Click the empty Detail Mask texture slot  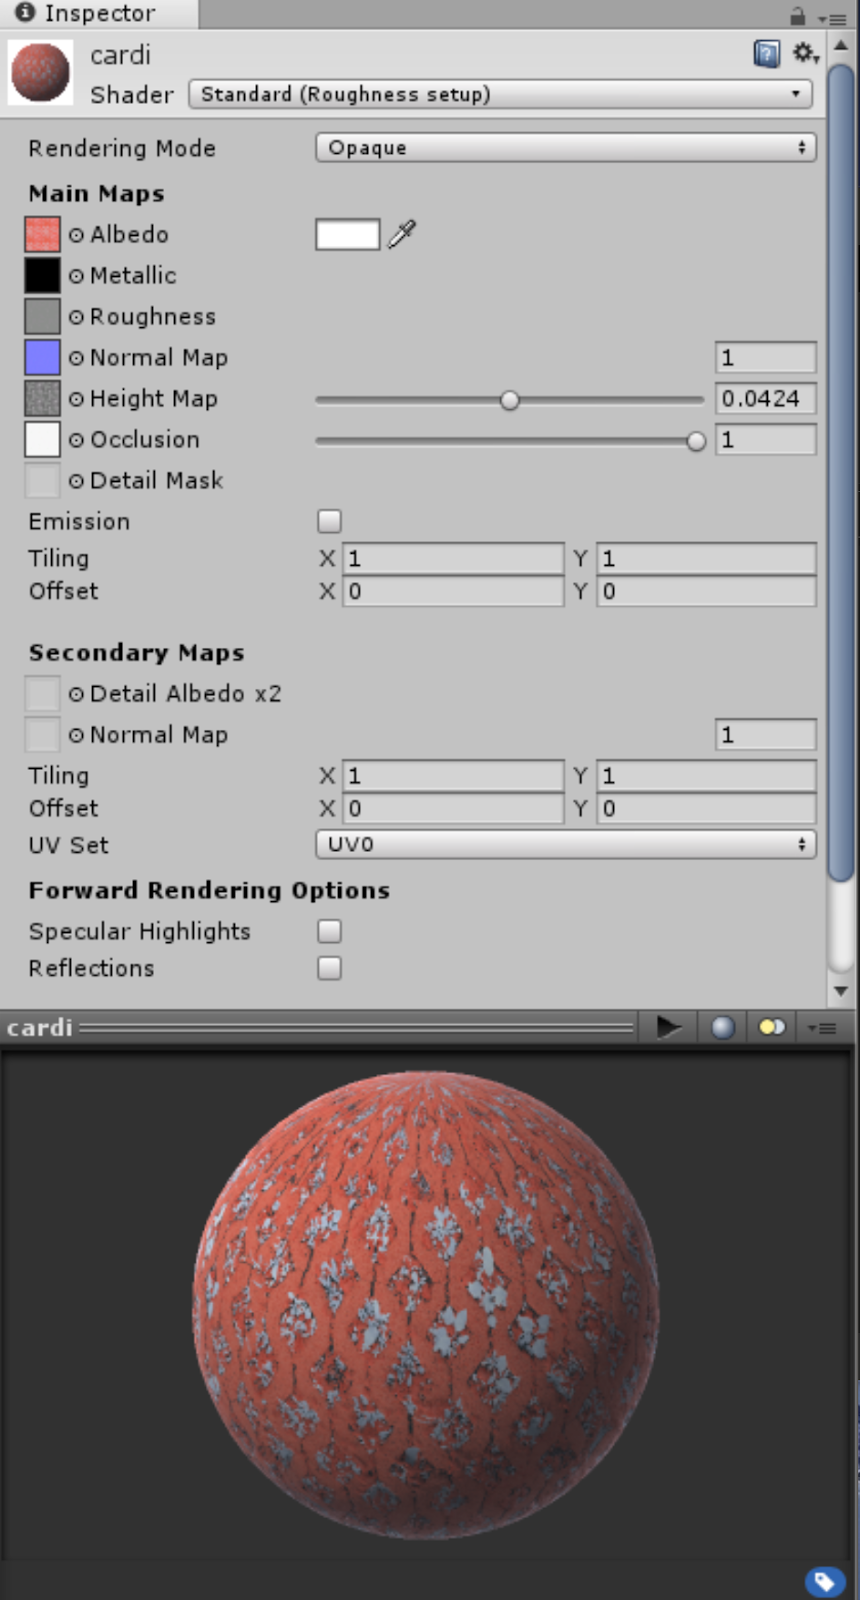[42, 480]
